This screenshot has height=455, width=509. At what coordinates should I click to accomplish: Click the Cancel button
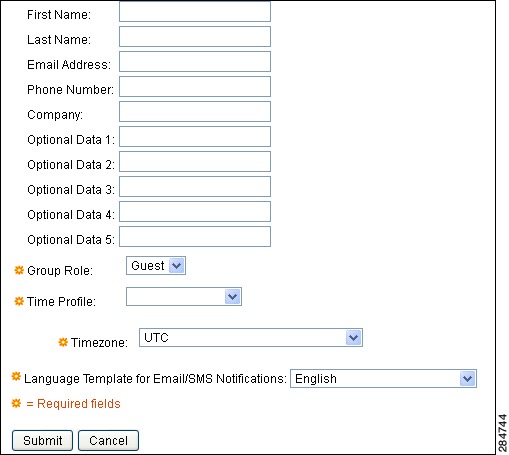[108, 440]
